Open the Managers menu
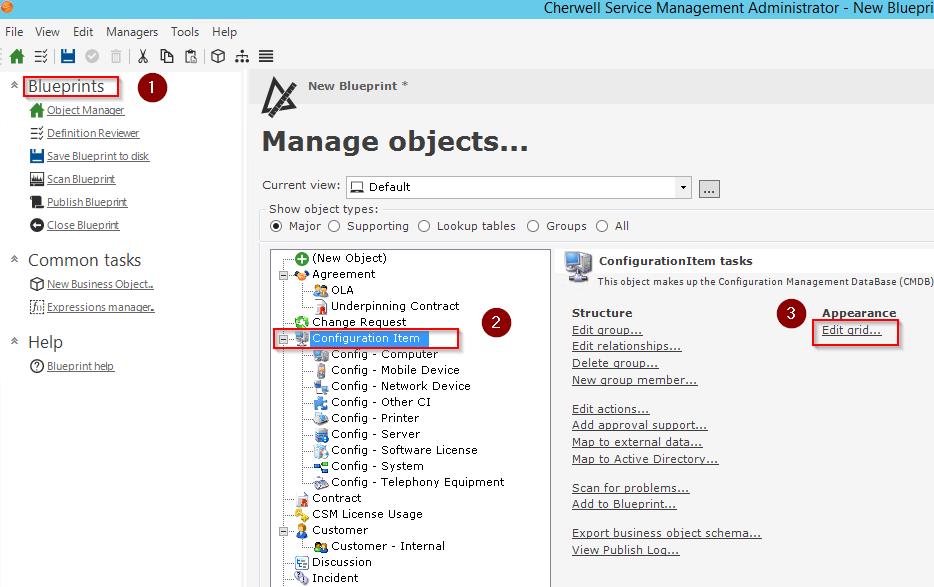 pyautogui.click(x=131, y=32)
